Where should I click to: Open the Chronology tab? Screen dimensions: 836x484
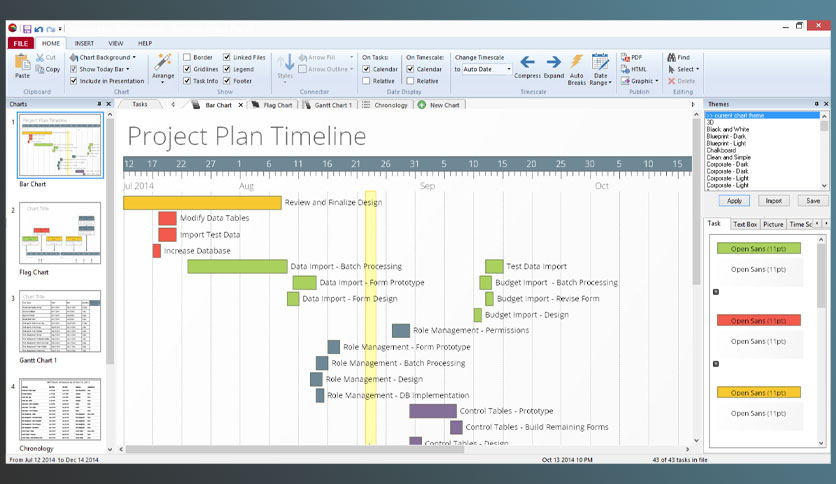click(385, 105)
